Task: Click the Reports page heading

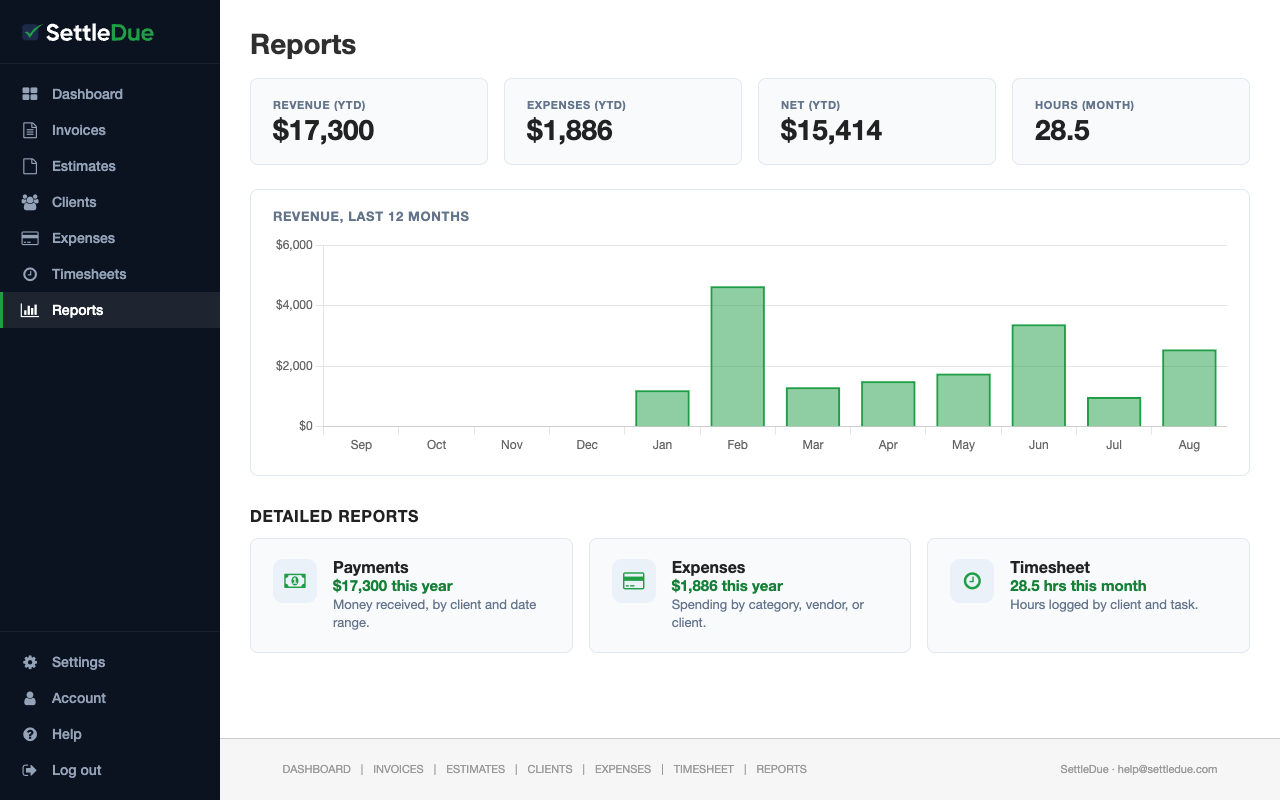Action: [x=303, y=45]
